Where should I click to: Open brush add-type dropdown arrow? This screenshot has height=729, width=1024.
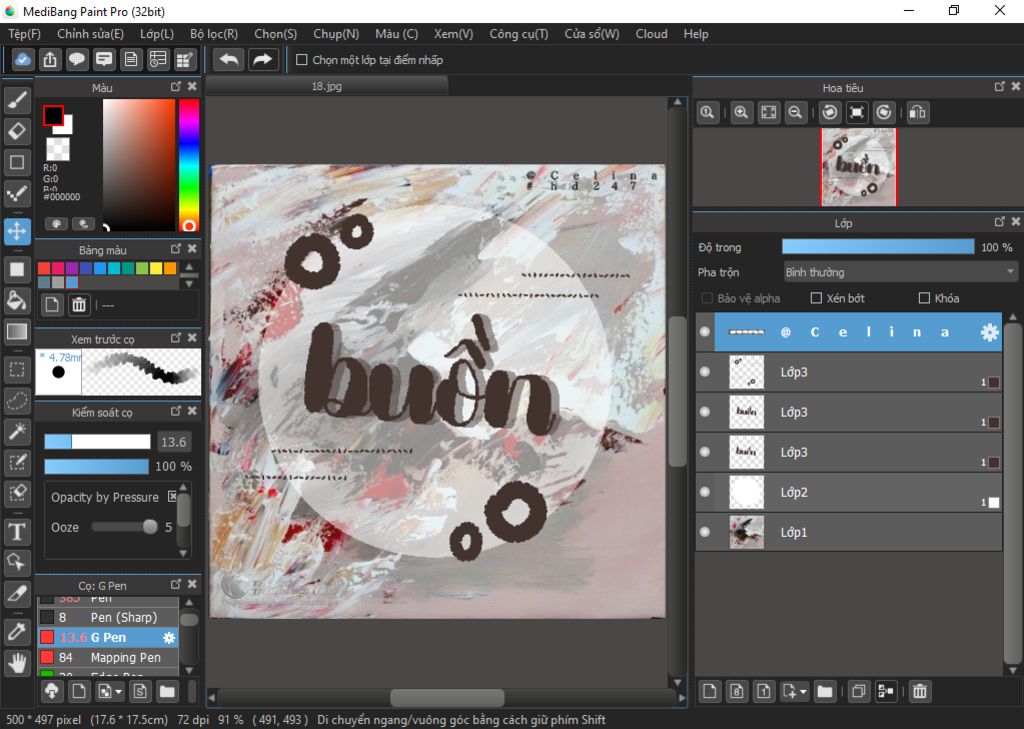coord(118,691)
